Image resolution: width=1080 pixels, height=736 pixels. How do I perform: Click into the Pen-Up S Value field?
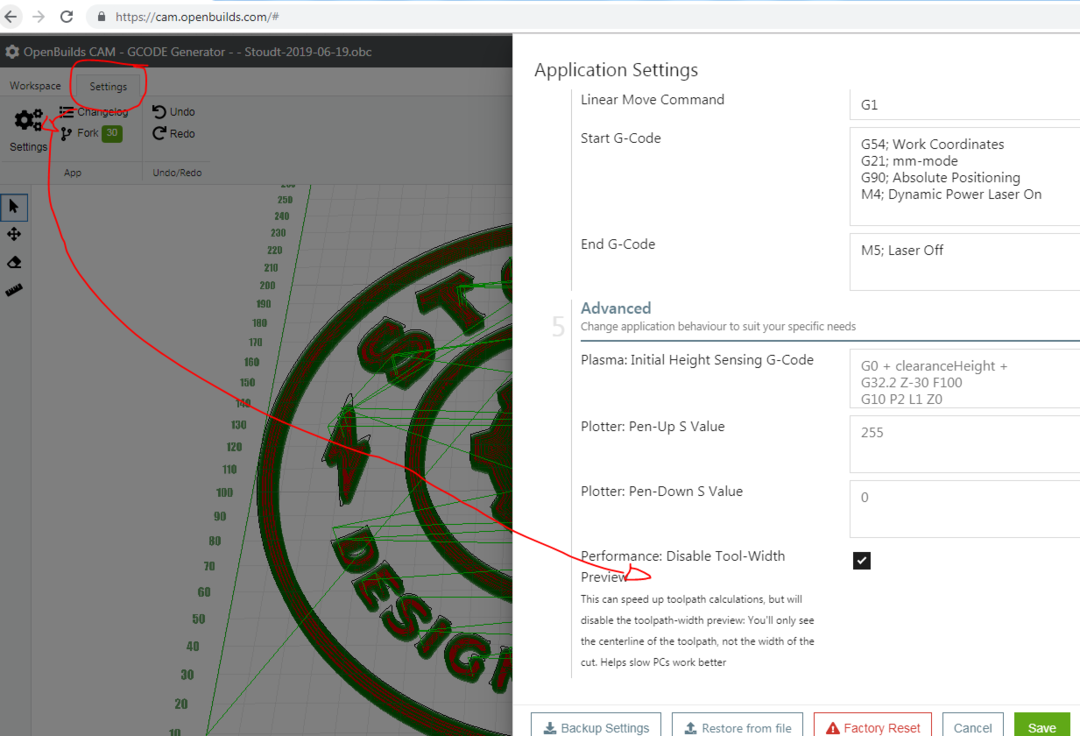[964, 445]
